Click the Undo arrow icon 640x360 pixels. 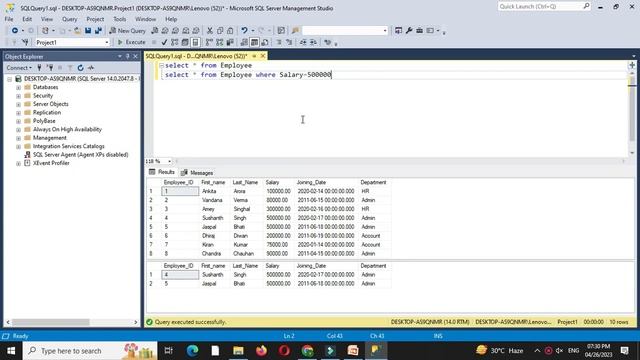pos(244,31)
